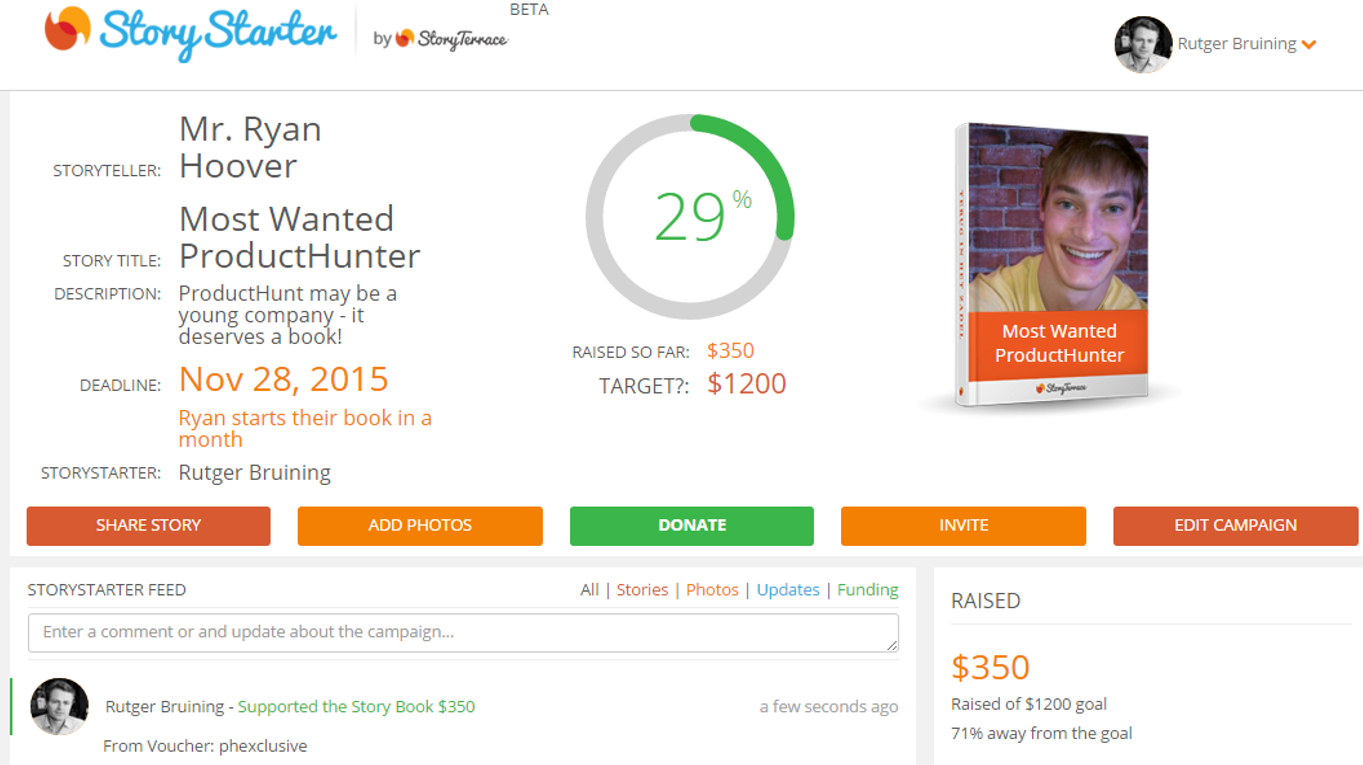Open the user avatar in the header
The image size is (1363, 765).
(x=1143, y=44)
